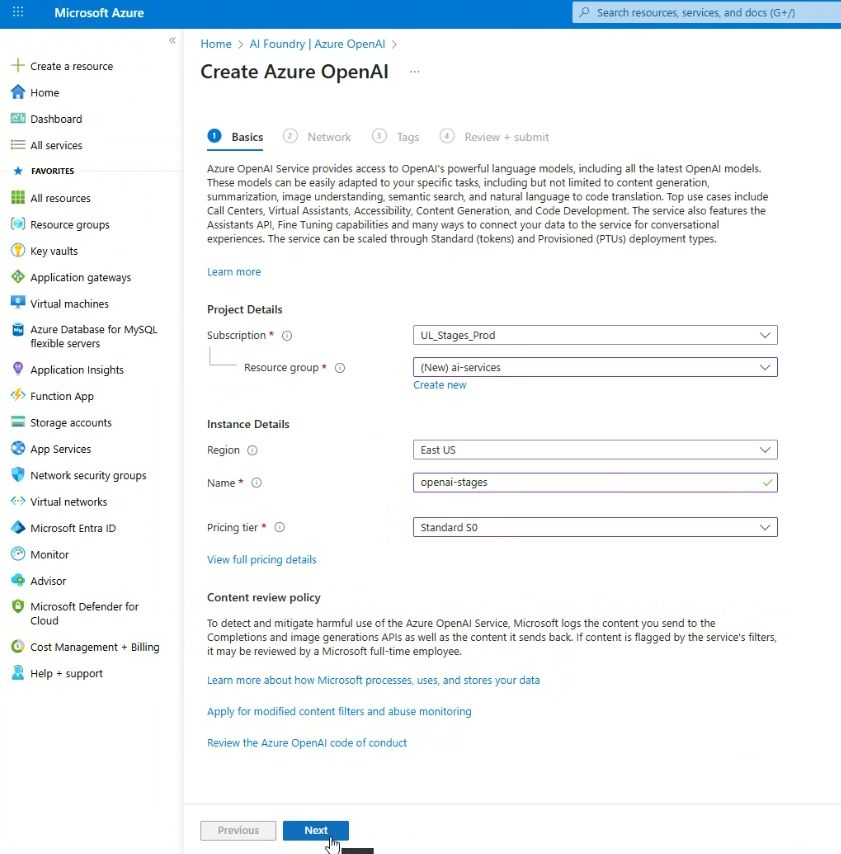Collapse the left sidebar with the chevron

click(x=172, y=41)
